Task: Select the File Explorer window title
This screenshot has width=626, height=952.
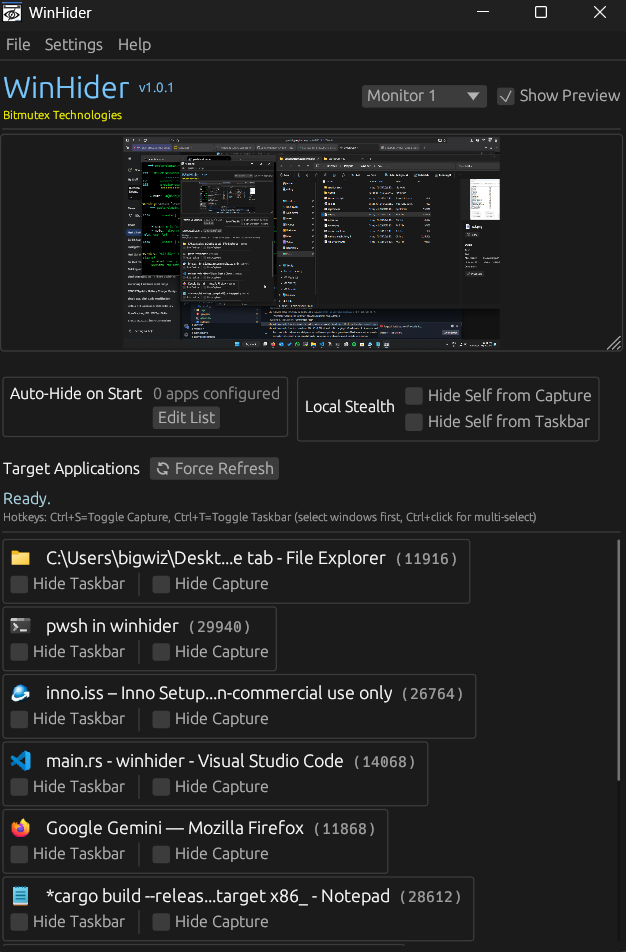Action: pos(216,558)
